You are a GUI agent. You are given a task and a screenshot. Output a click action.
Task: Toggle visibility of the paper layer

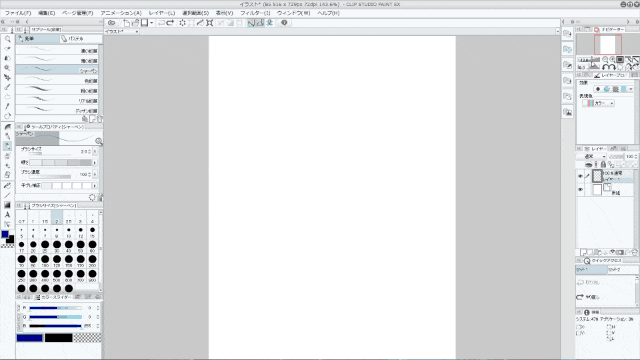pos(580,190)
